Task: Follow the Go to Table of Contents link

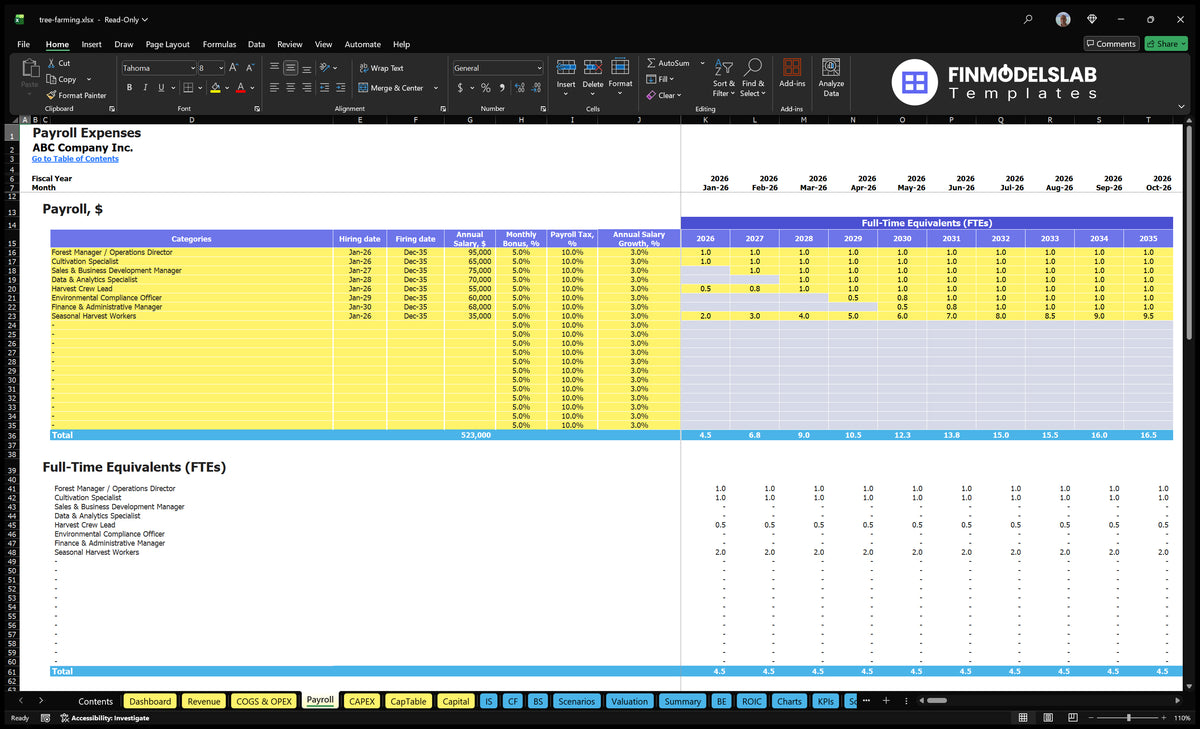Action: (75, 159)
